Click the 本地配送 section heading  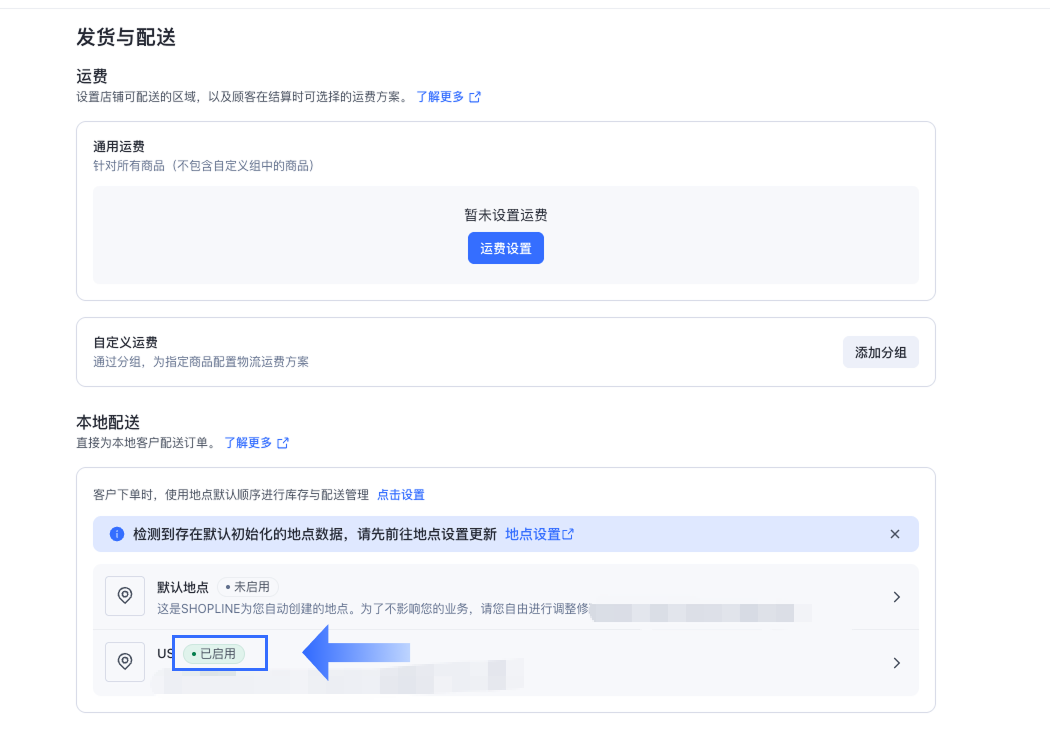click(108, 422)
